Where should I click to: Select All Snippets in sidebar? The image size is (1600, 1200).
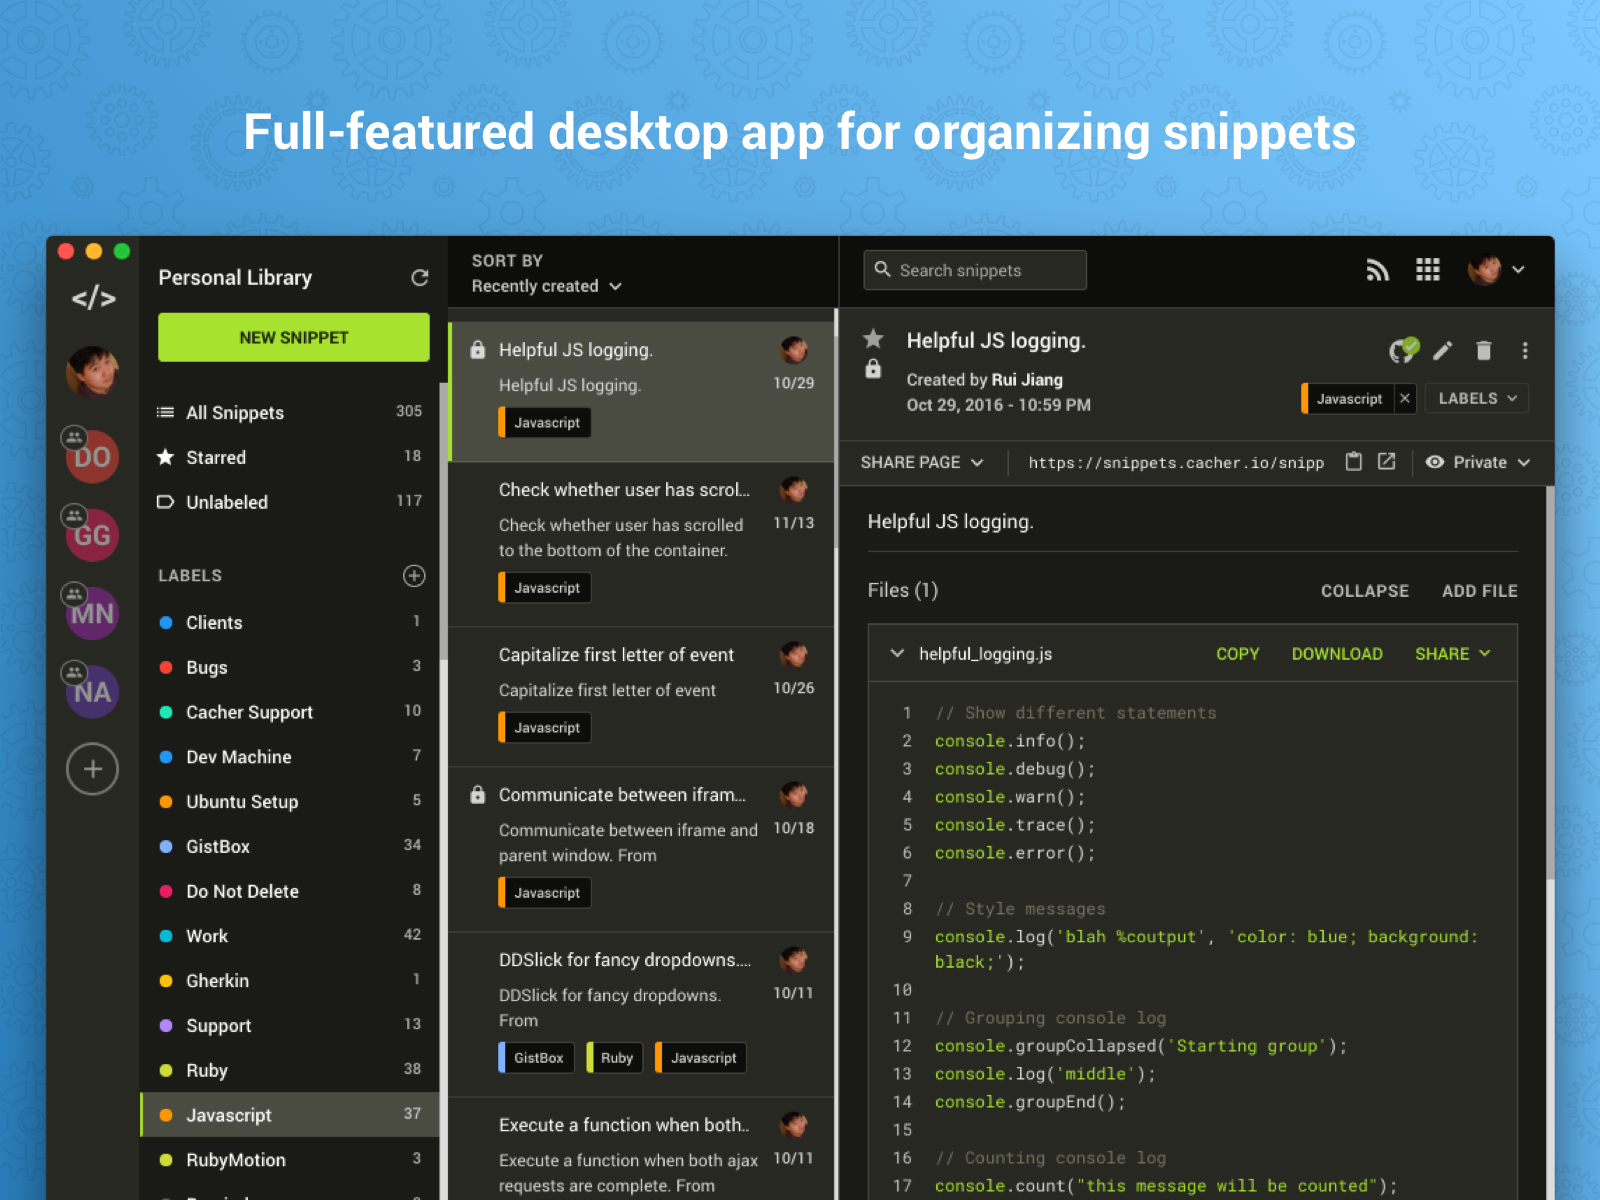pos(290,412)
